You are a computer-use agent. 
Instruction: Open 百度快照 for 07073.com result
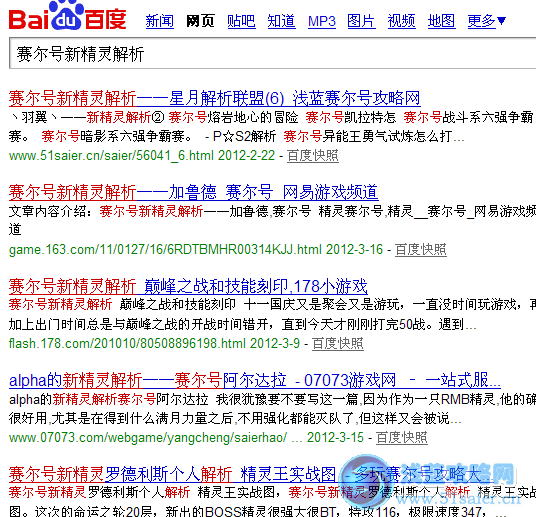coord(402,437)
